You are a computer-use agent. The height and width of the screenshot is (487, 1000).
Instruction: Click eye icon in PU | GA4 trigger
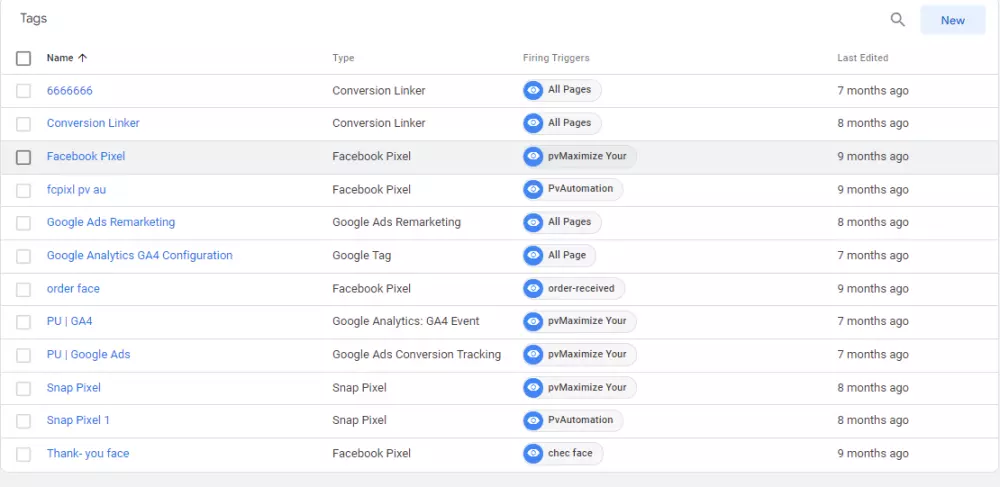tap(534, 322)
